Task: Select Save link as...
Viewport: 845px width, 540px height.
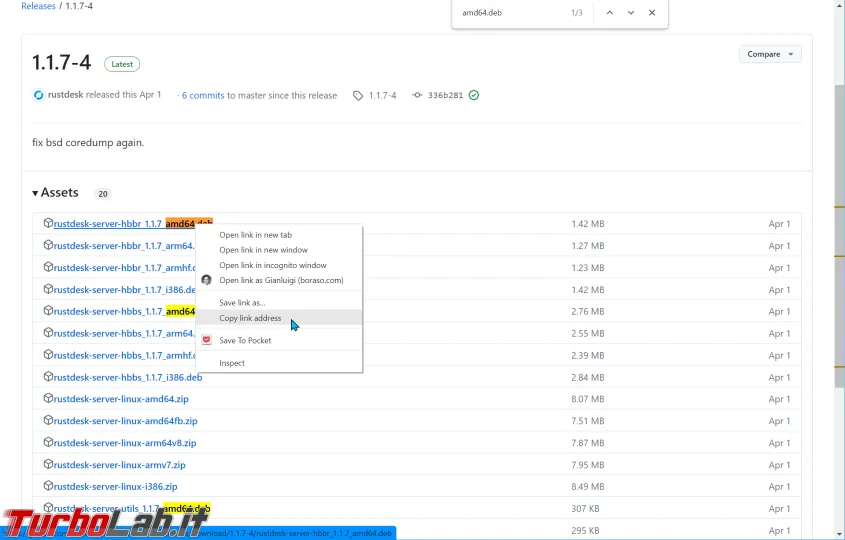Action: click(242, 302)
